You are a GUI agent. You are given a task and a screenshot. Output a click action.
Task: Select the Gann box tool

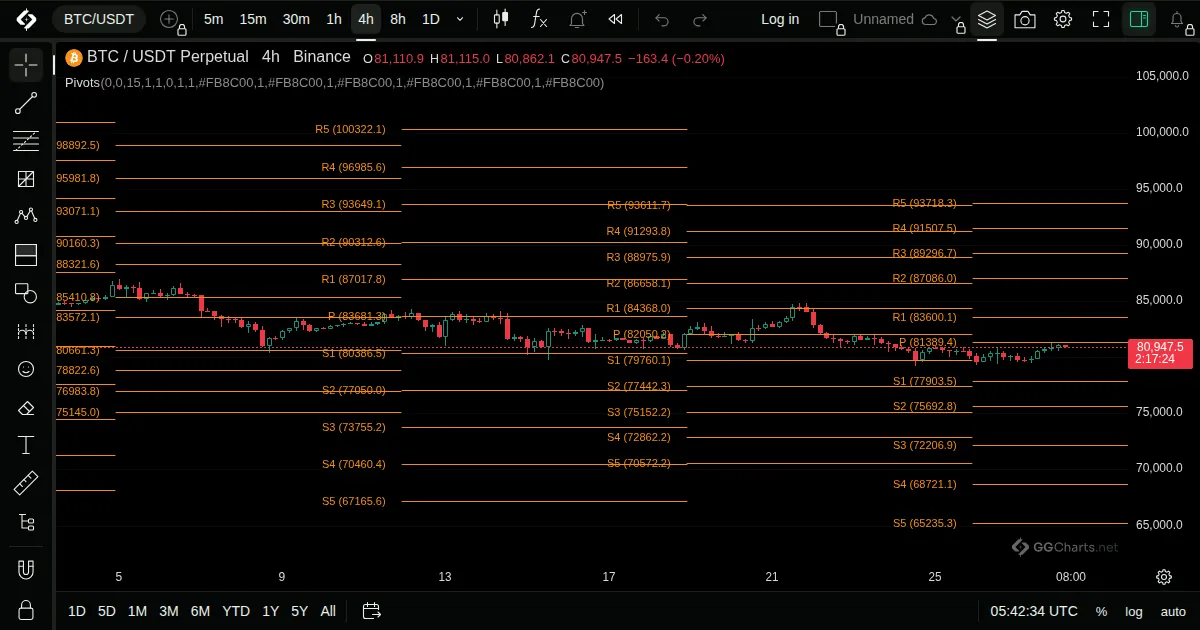click(x=26, y=179)
